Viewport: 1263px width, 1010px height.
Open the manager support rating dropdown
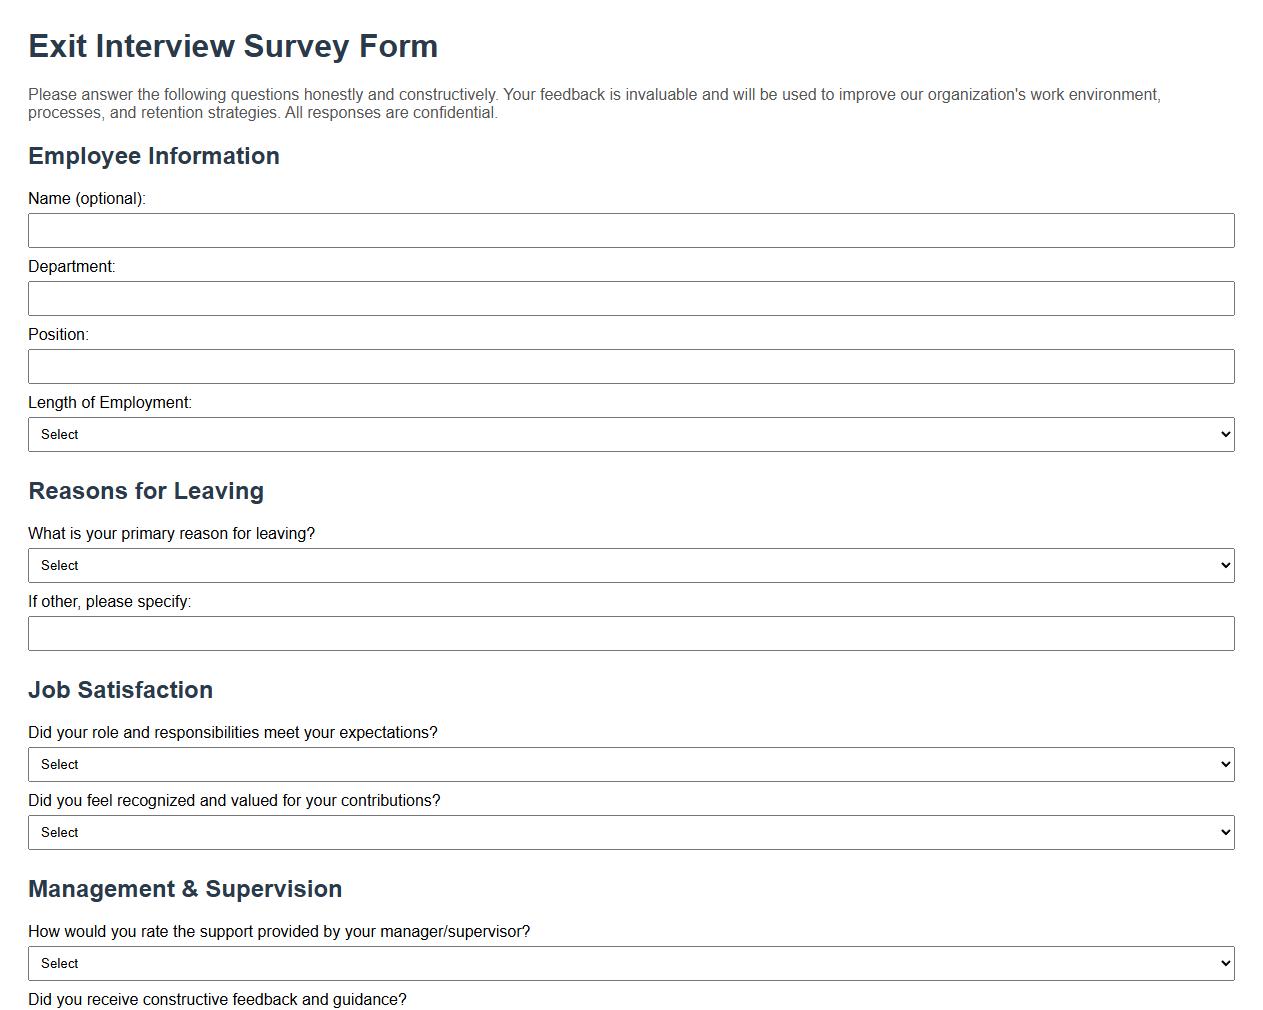pyautogui.click(x=632, y=963)
